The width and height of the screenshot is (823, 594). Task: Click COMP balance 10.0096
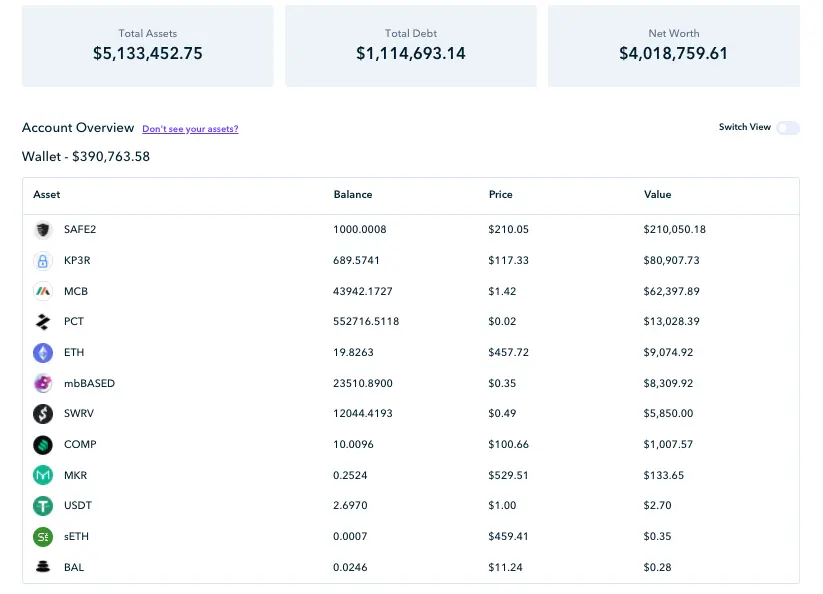coord(353,444)
